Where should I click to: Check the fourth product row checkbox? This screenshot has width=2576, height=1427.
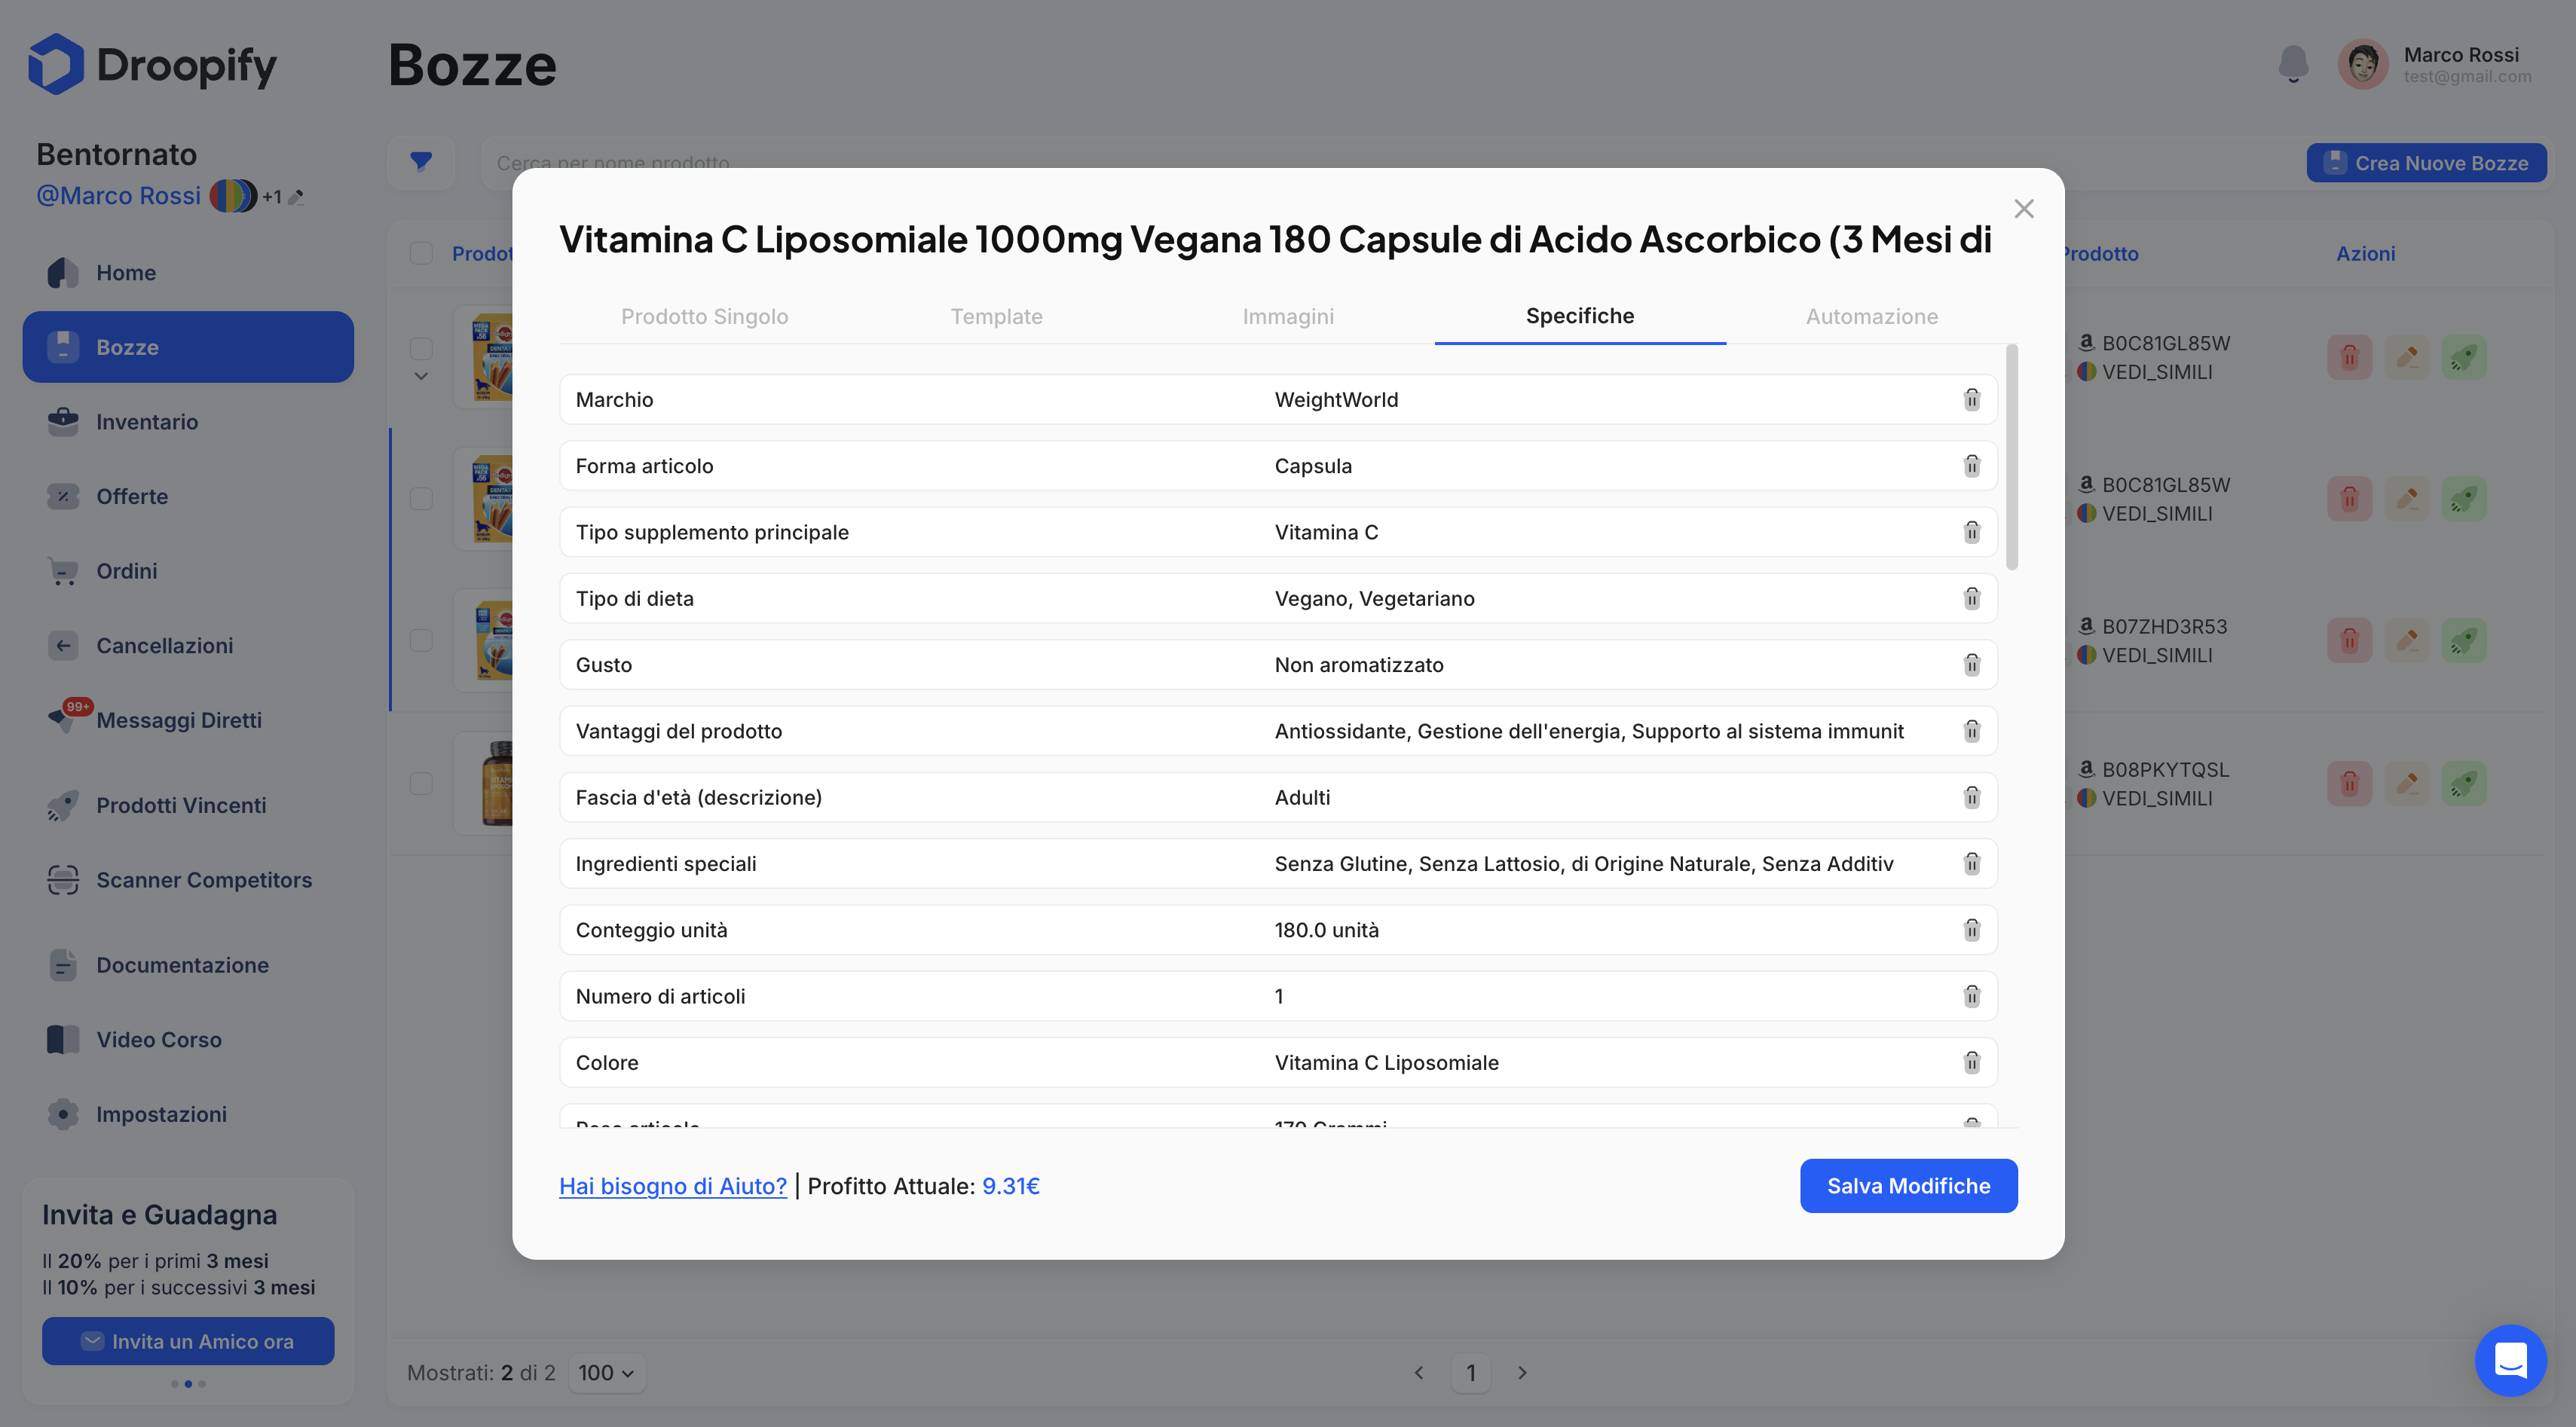(x=421, y=783)
